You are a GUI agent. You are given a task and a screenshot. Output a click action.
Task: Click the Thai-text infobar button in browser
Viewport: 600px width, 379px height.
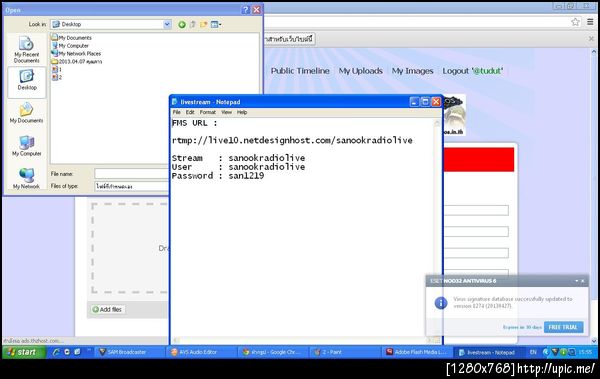coord(290,39)
